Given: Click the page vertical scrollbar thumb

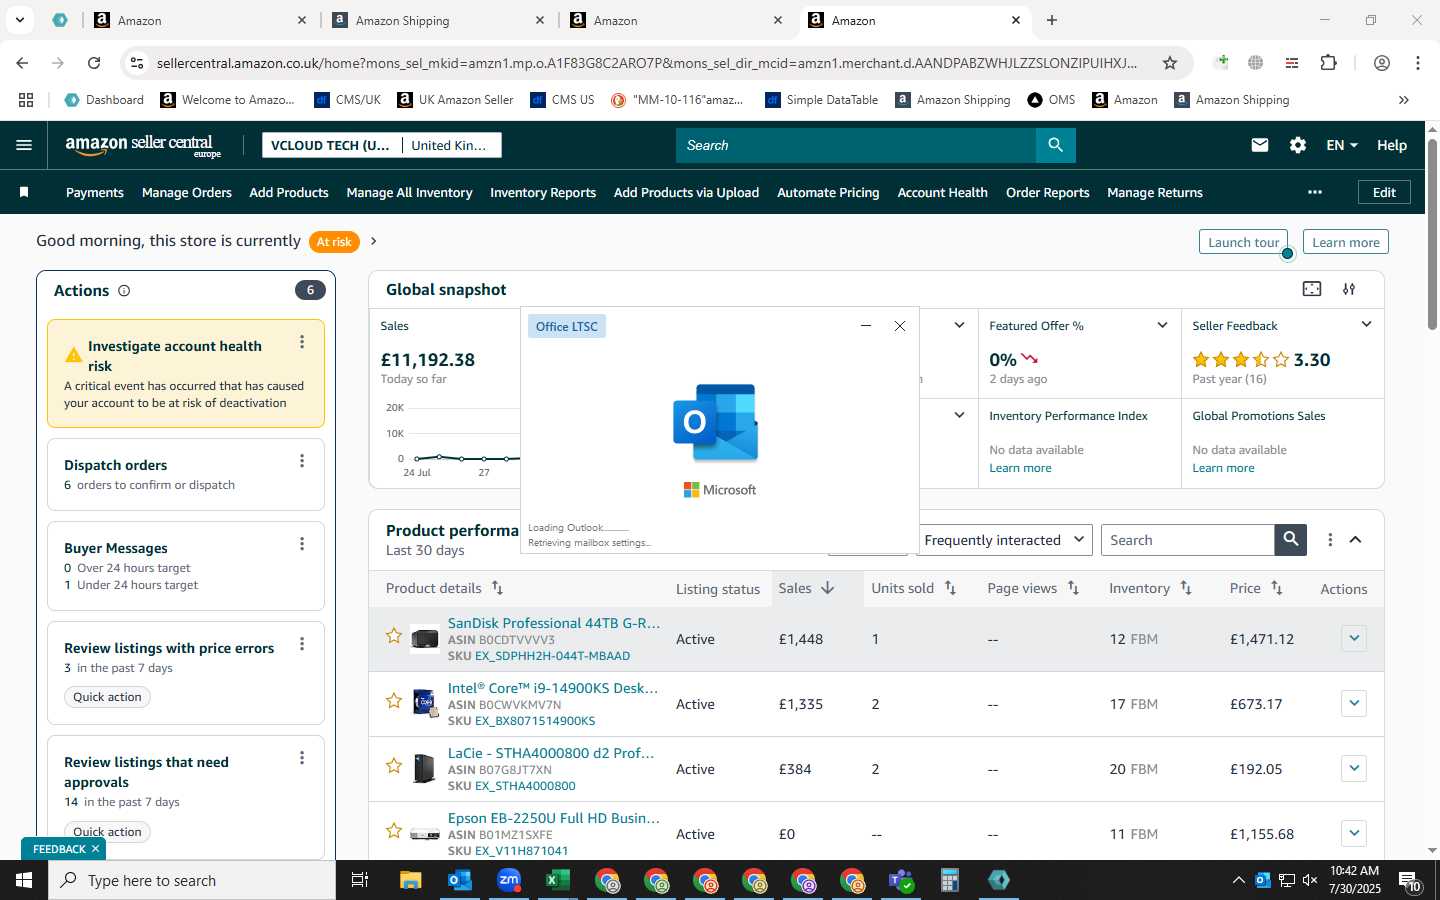Looking at the screenshot, I should point(1432,235).
